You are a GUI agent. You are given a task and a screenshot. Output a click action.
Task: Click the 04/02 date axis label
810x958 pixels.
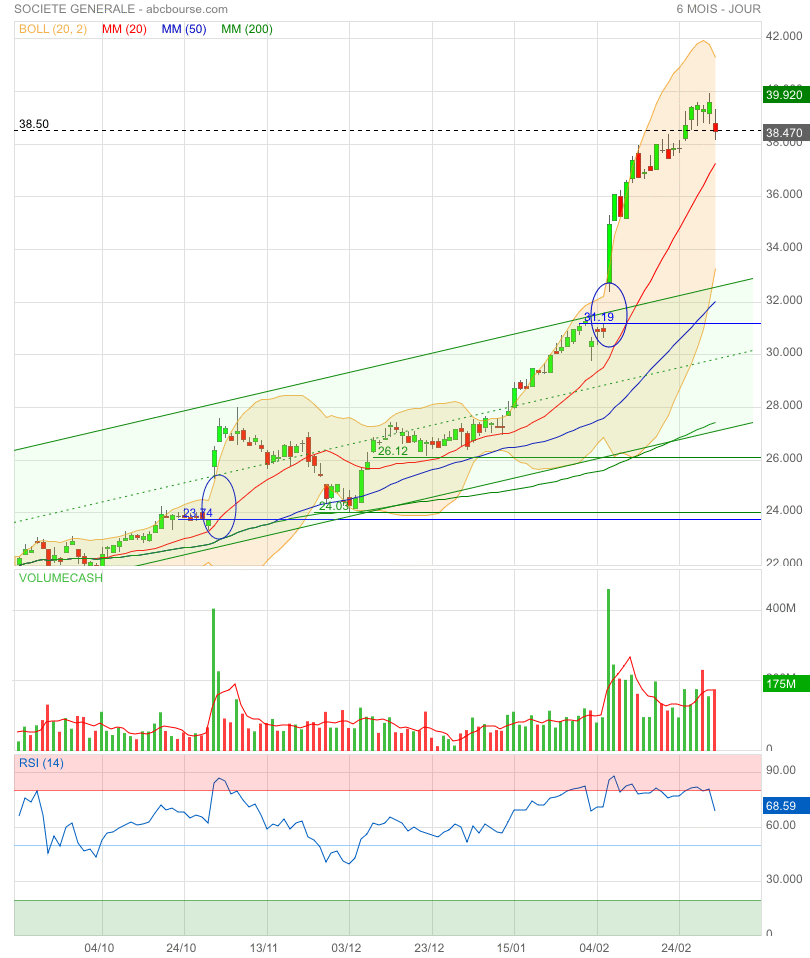[594, 948]
